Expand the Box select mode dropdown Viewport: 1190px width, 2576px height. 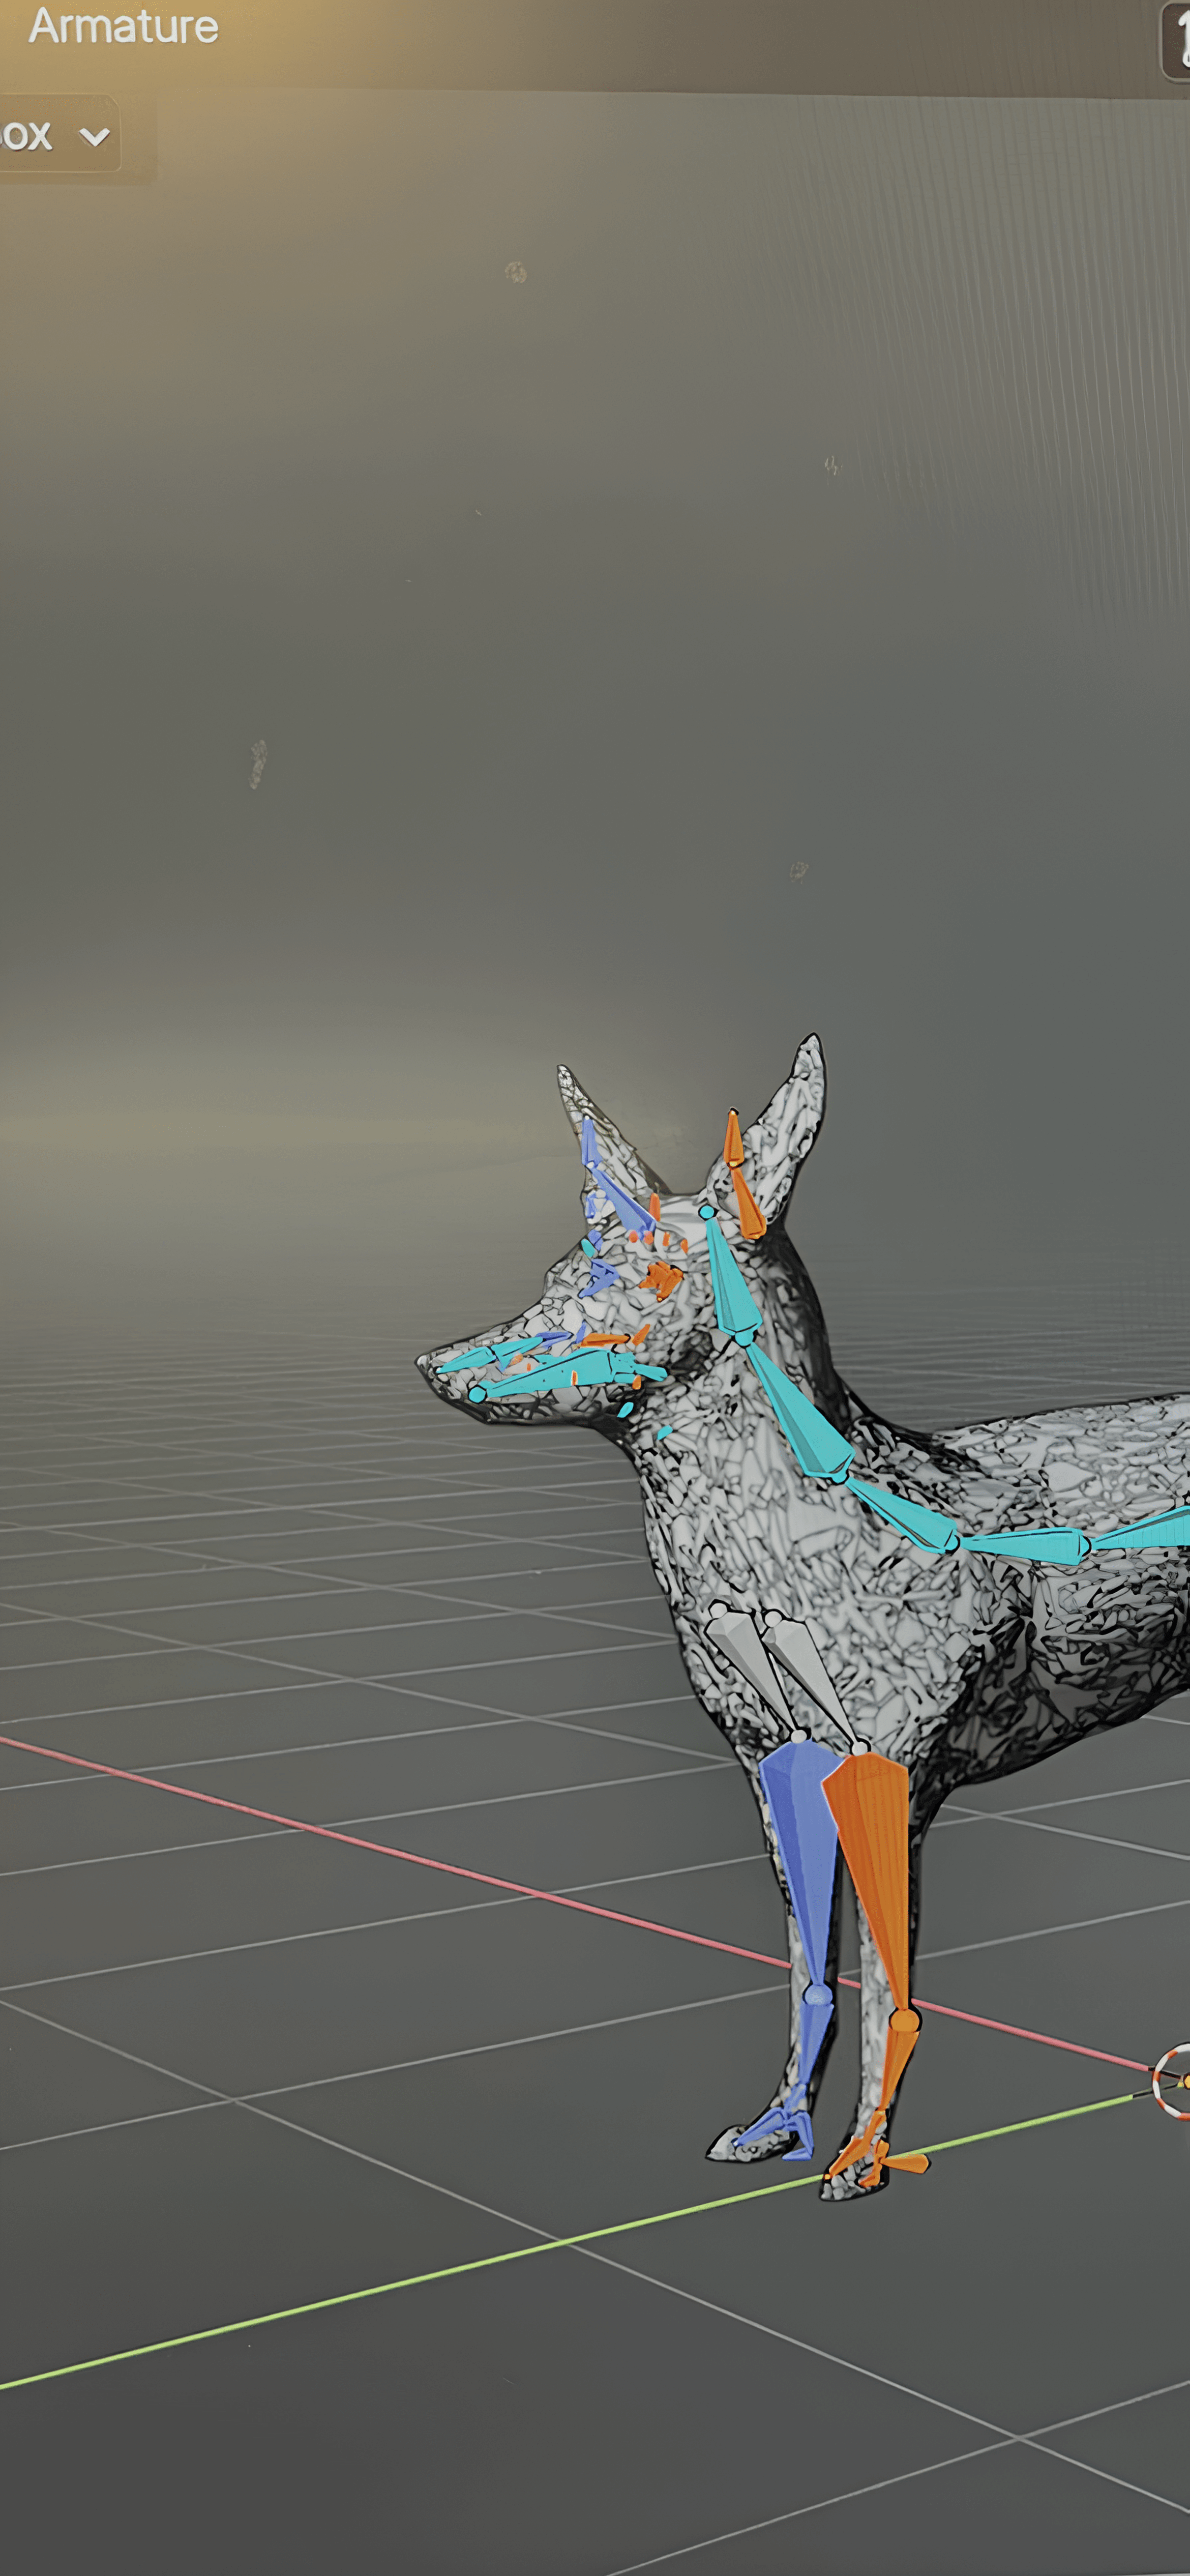coord(60,135)
